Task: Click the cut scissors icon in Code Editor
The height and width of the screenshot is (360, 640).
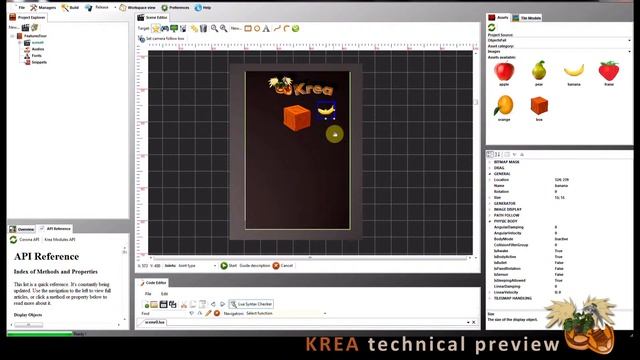Action: coord(184,304)
